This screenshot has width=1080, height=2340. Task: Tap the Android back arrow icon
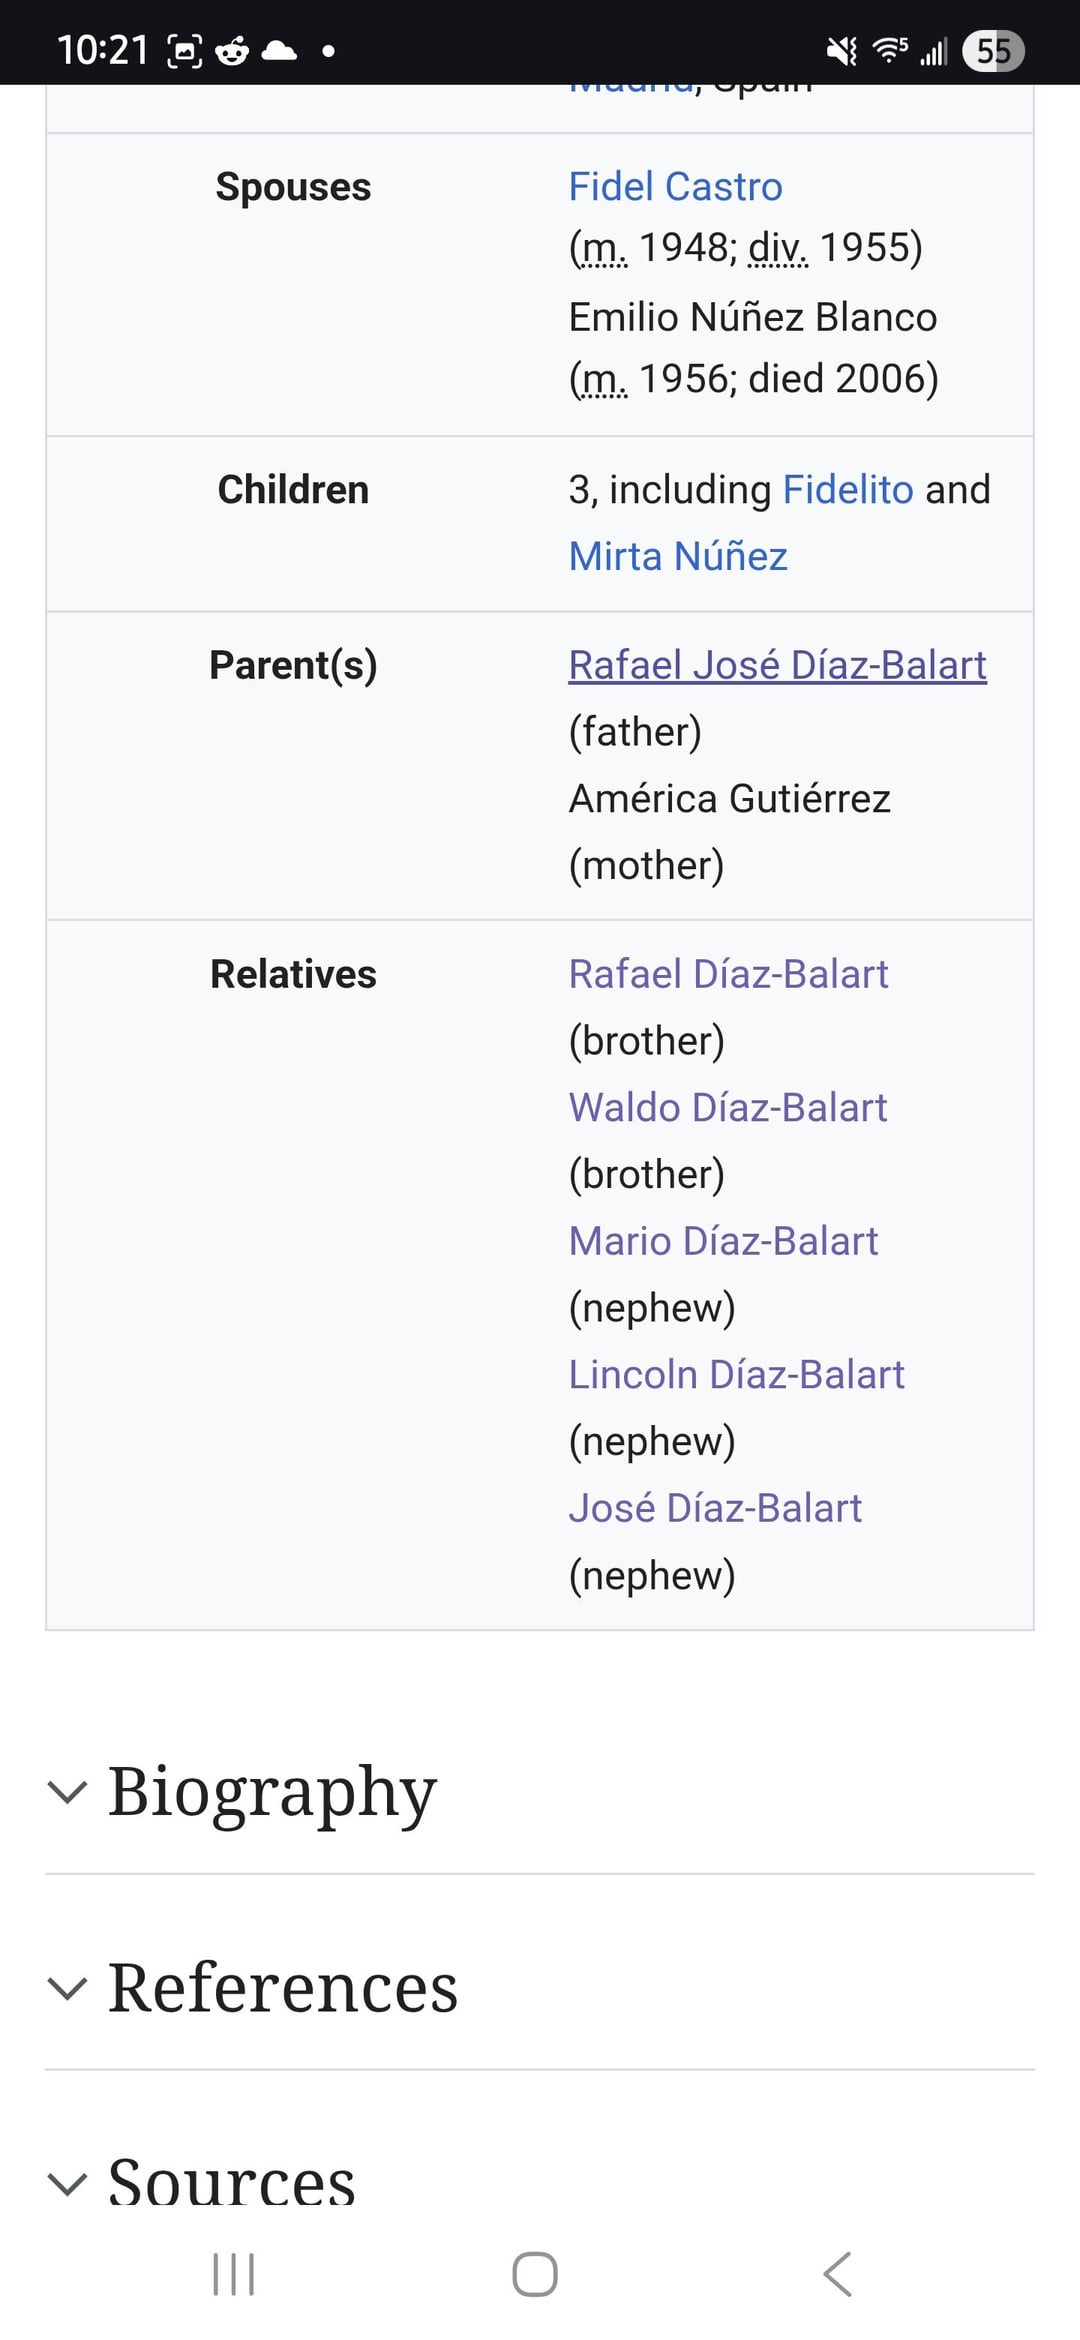tap(837, 2274)
